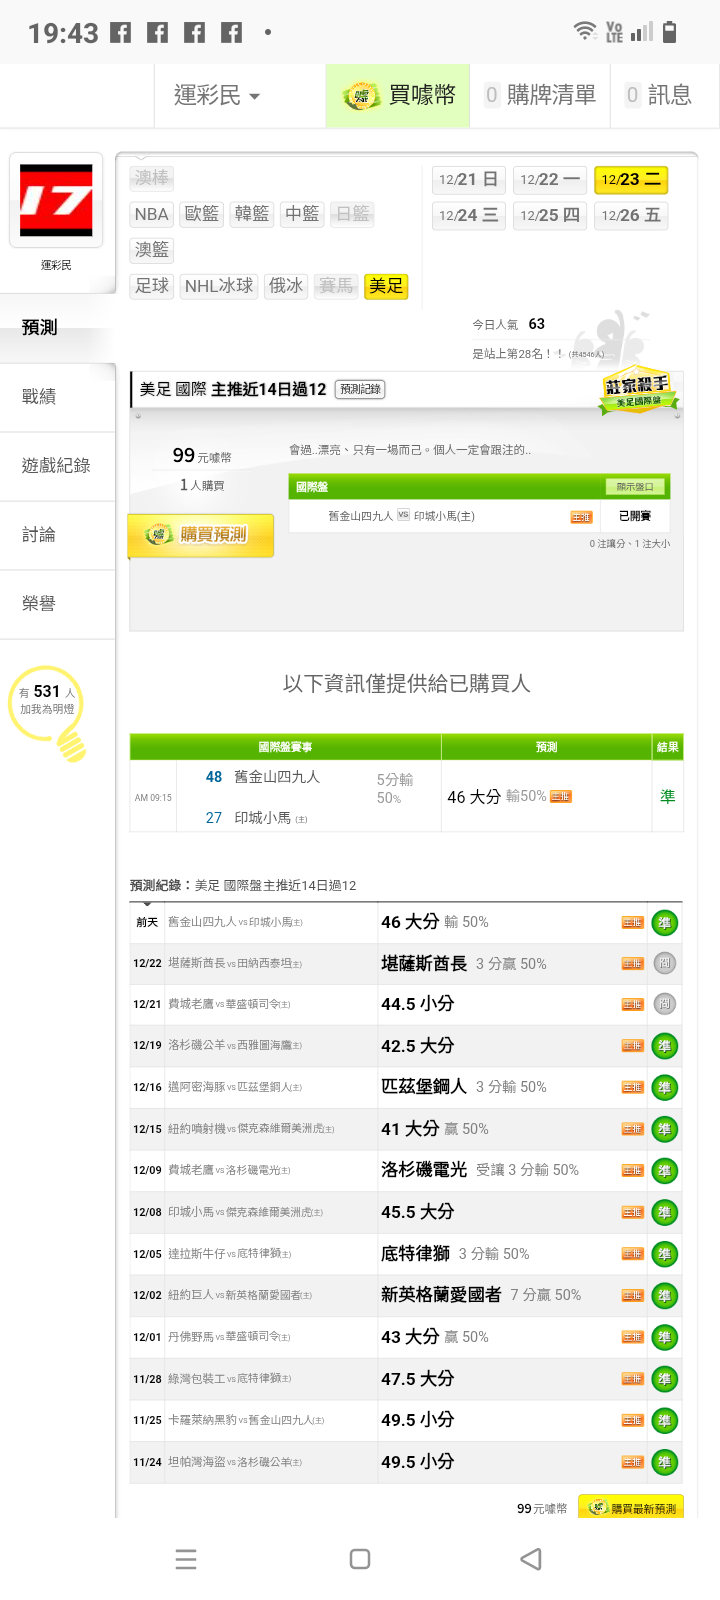Screen dimensions: 720x1600
Task: Open the 17 profile avatar thumbnail
Action: [56, 200]
